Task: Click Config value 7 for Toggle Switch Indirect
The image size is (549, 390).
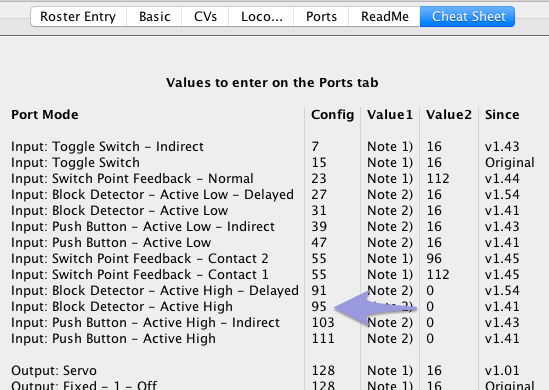Action: point(315,146)
